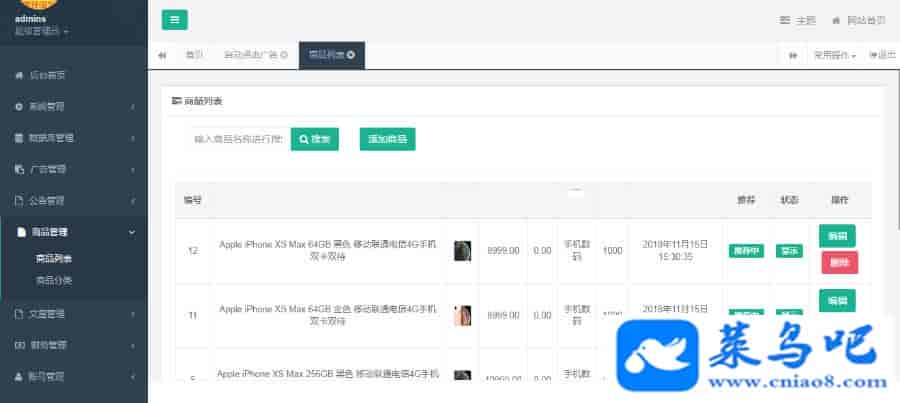Click the green 搜索 search button
Screen dimensions: 900x403
tap(315, 139)
